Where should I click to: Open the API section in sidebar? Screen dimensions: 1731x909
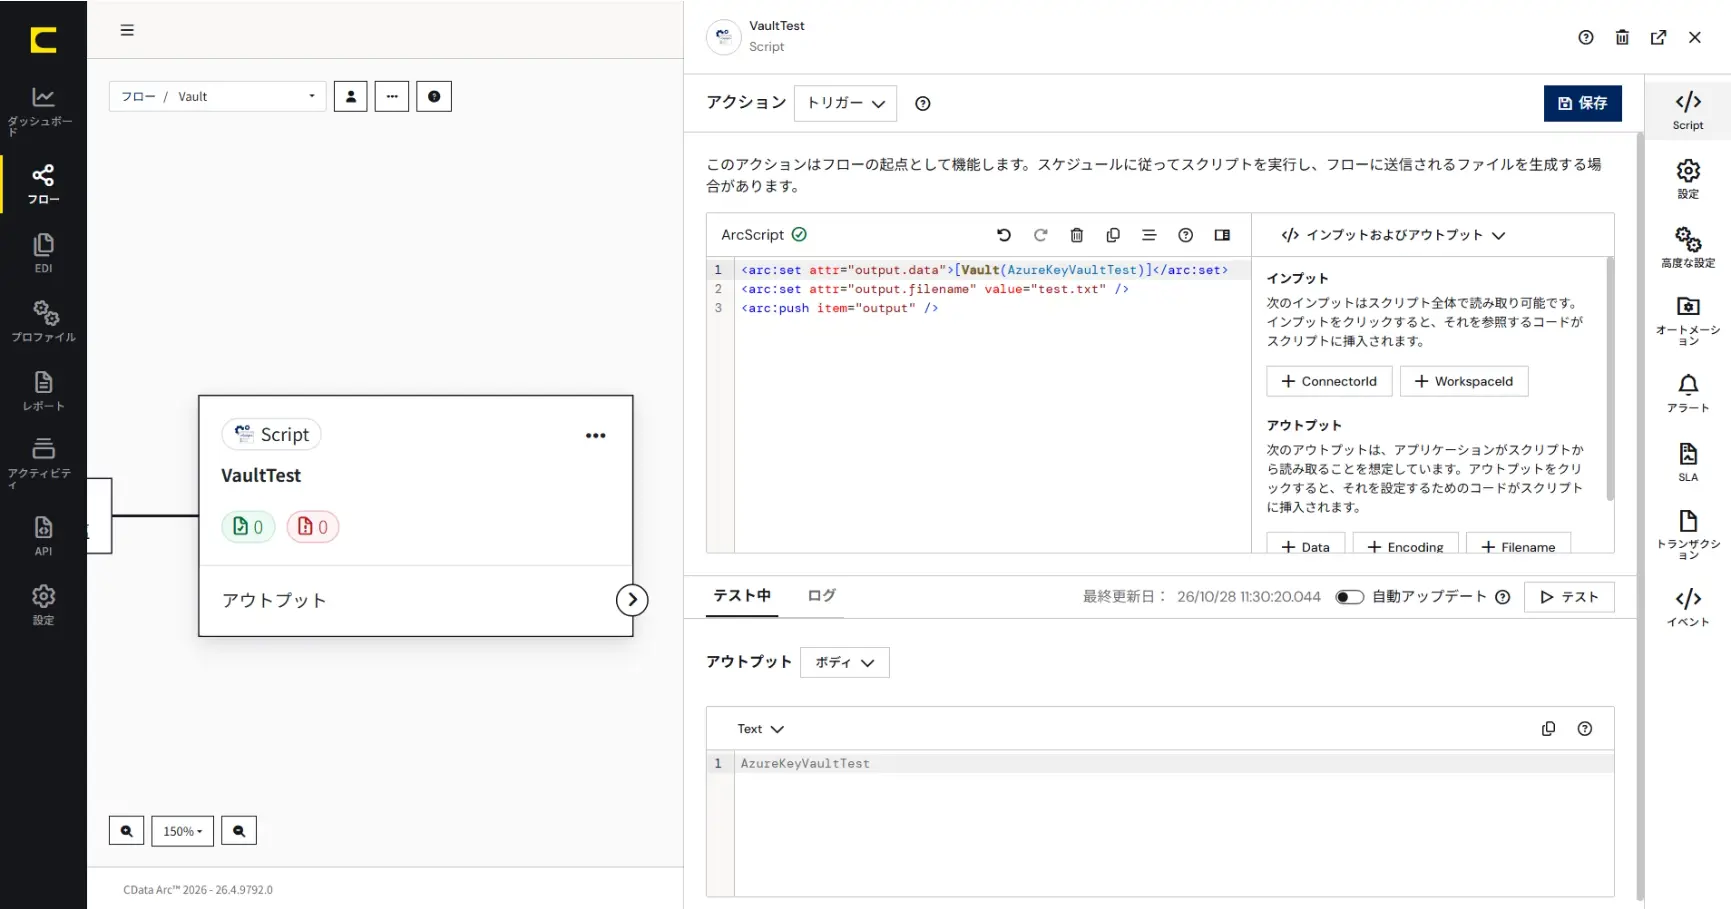(43, 536)
